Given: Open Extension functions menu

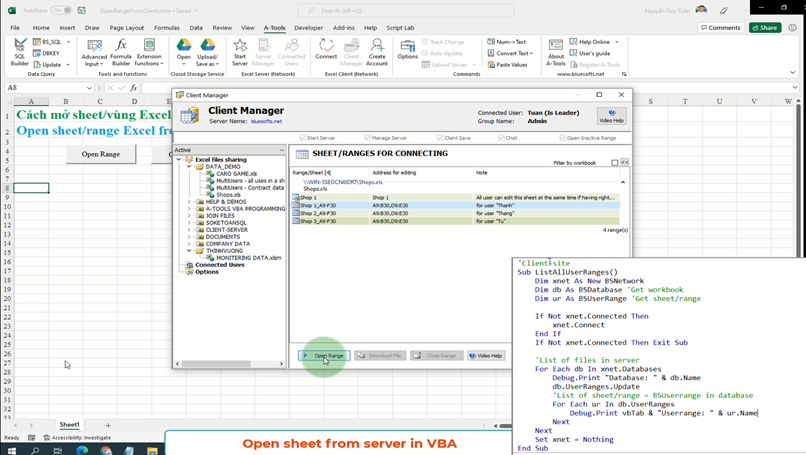Looking at the screenshot, I should click(x=149, y=52).
